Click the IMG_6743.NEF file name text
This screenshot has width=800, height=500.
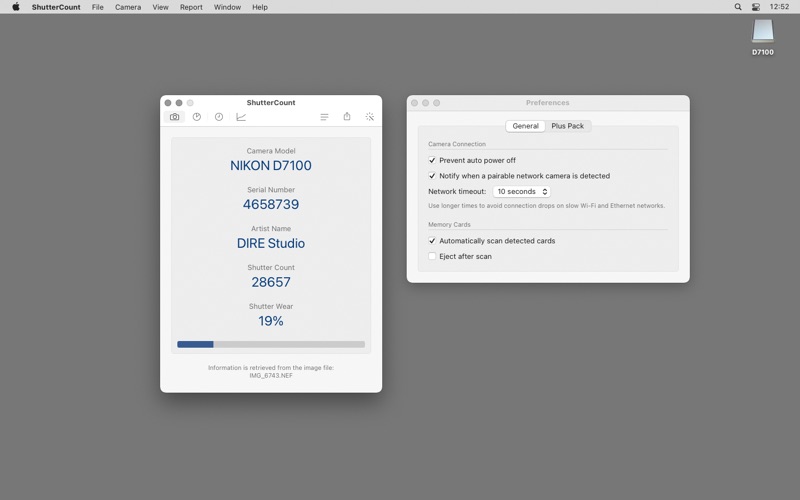tap(271, 376)
